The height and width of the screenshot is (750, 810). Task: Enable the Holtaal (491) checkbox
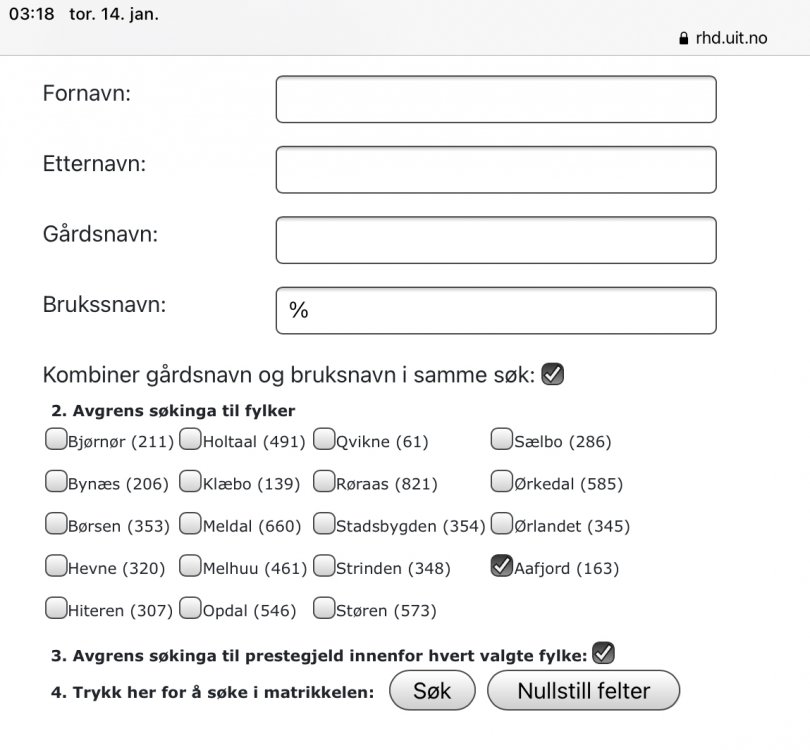[190, 439]
